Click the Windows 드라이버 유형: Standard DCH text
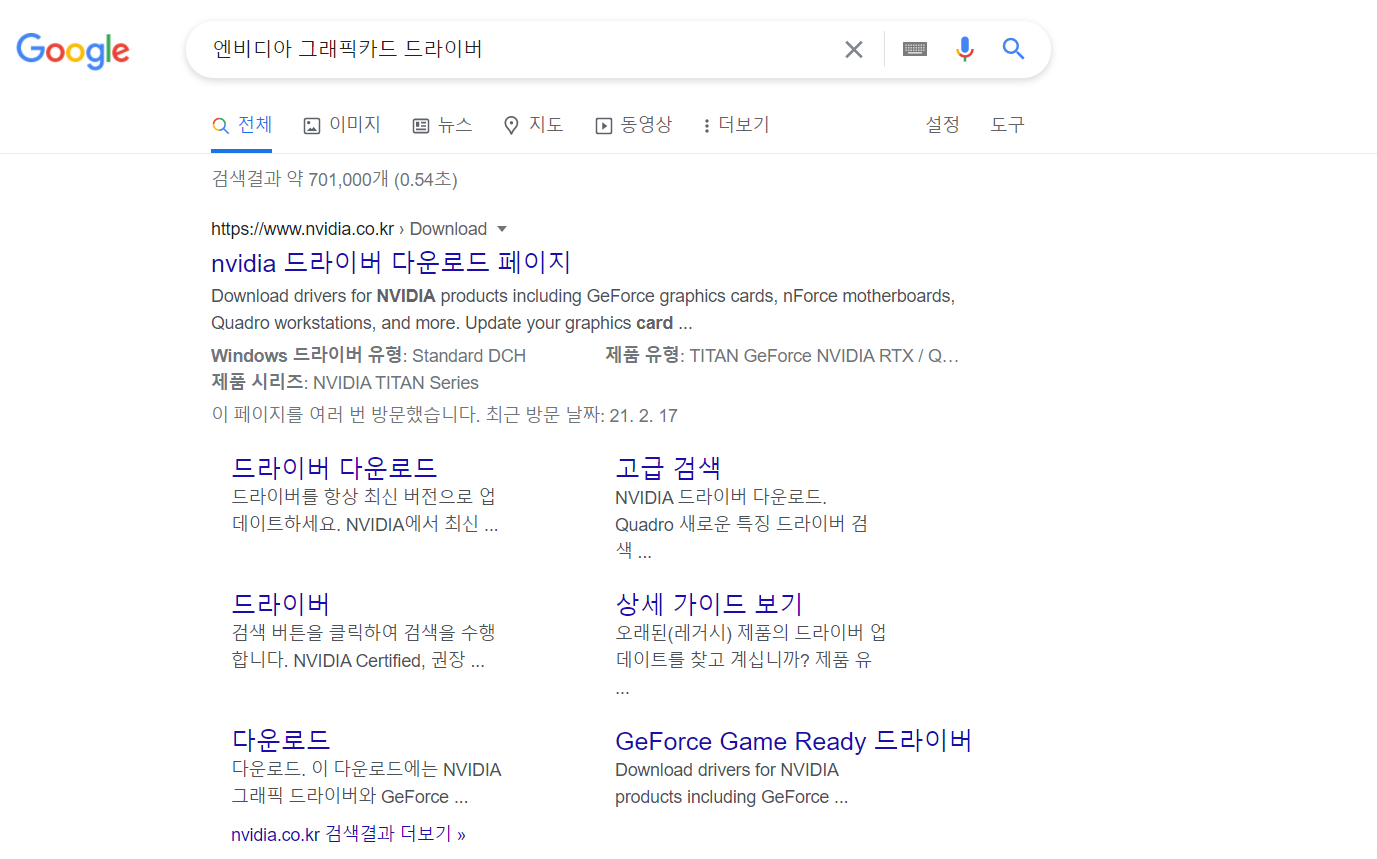 (368, 355)
